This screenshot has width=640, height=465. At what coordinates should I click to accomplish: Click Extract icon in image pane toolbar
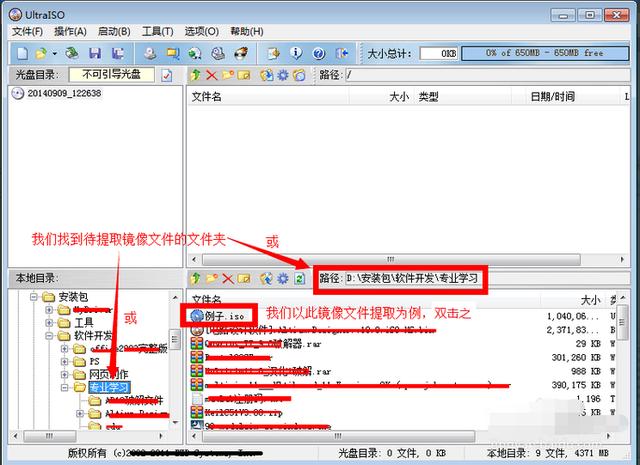tap(267, 75)
